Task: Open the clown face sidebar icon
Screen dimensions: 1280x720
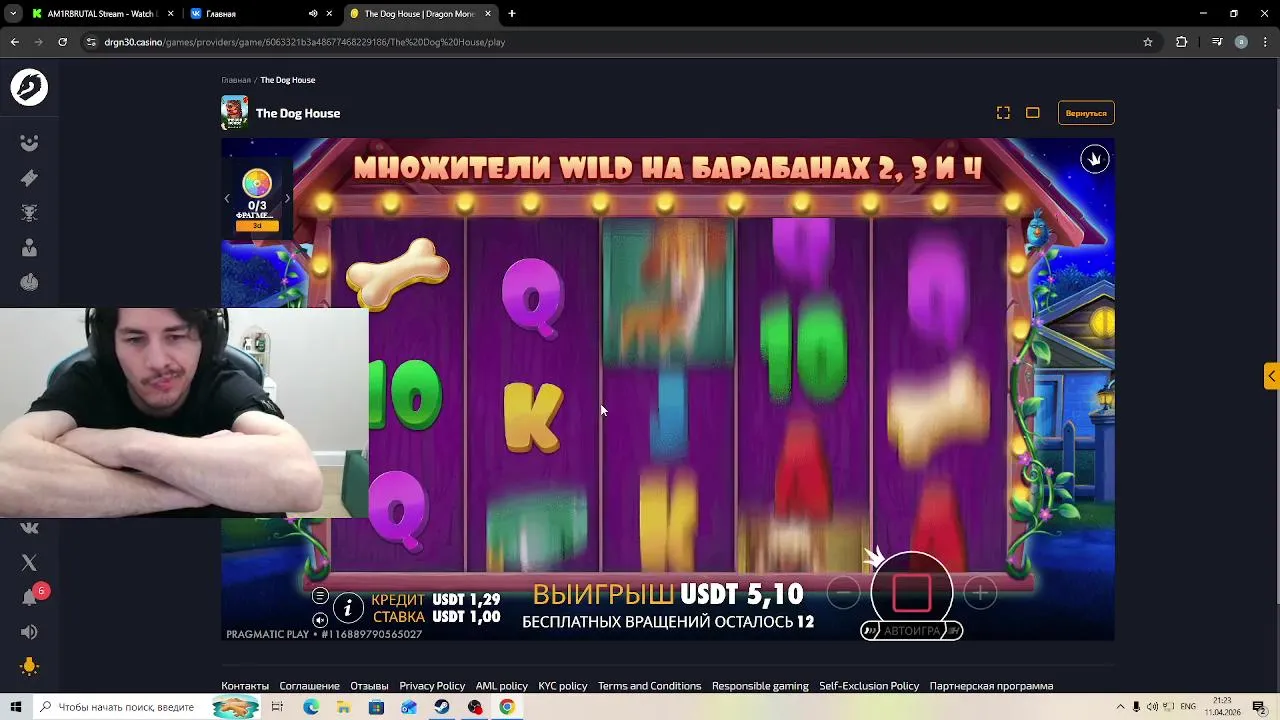Action: (x=29, y=143)
